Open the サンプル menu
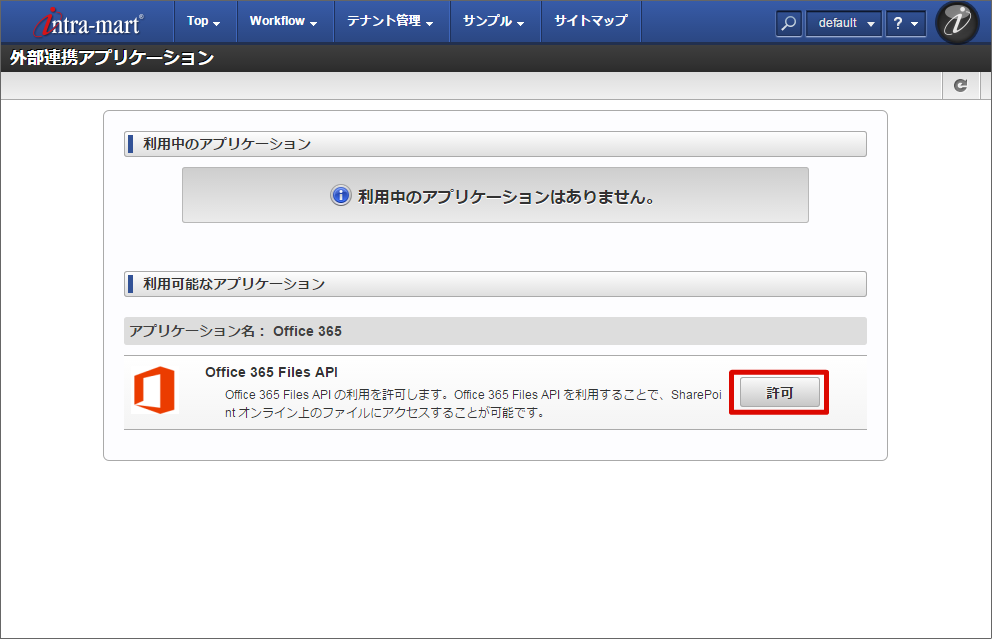This screenshot has height=639, width=992. click(x=495, y=22)
